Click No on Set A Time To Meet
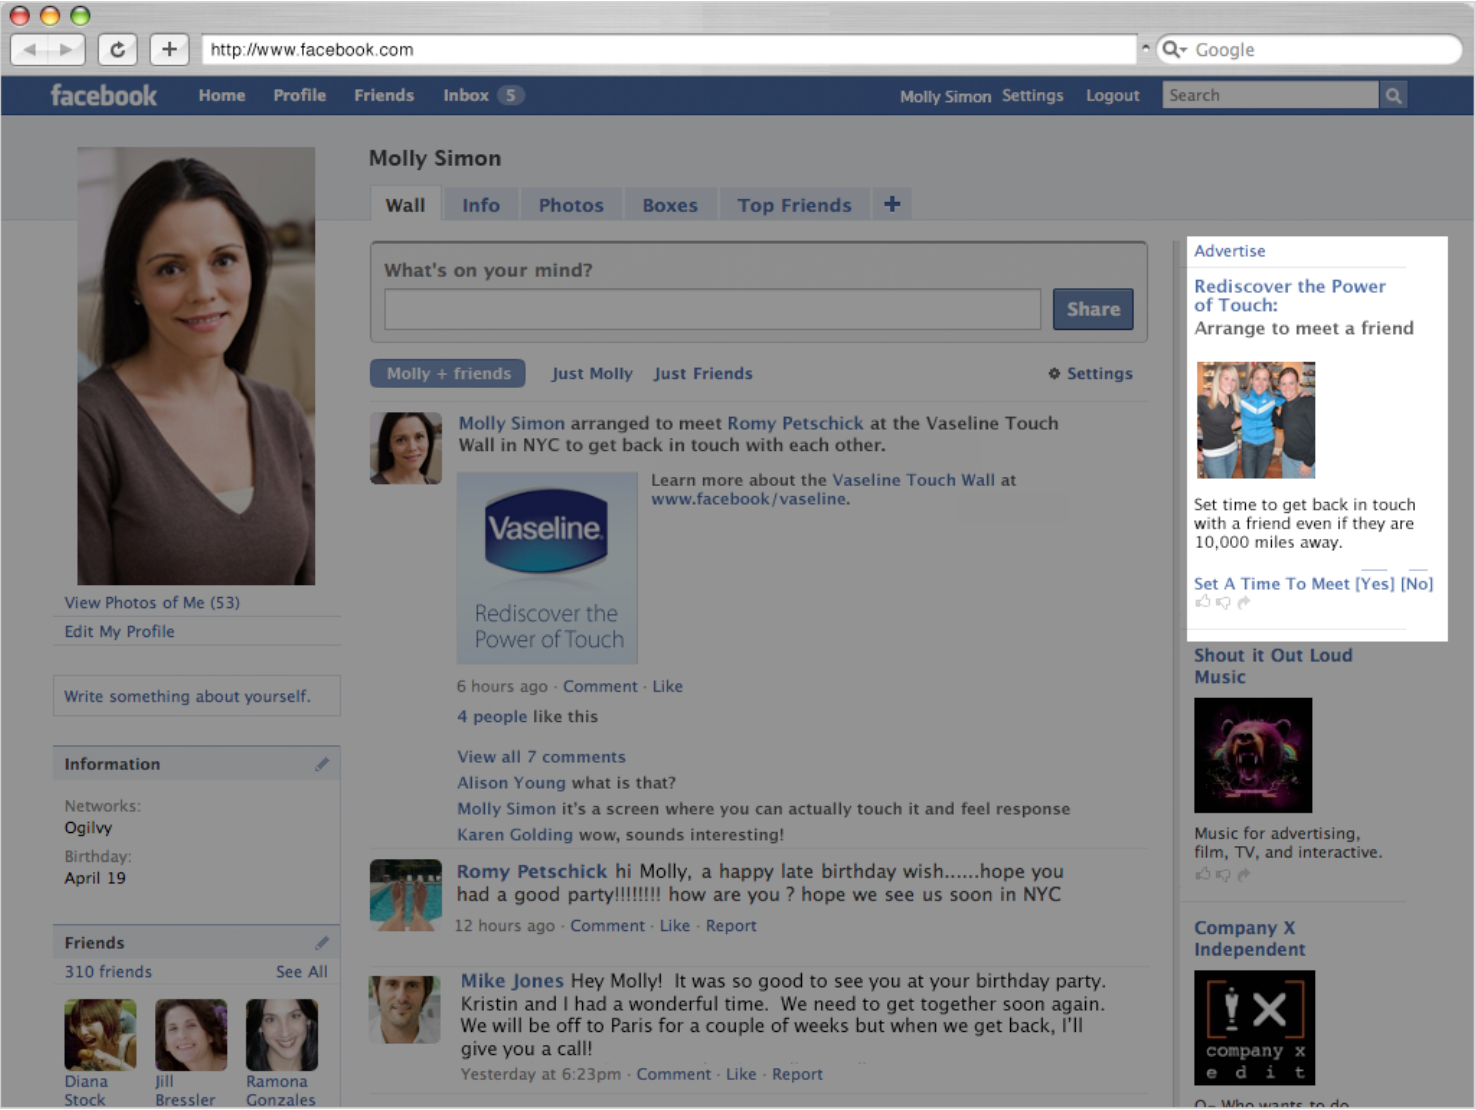The width and height of the screenshot is (1476, 1110). pyautogui.click(x=1417, y=583)
